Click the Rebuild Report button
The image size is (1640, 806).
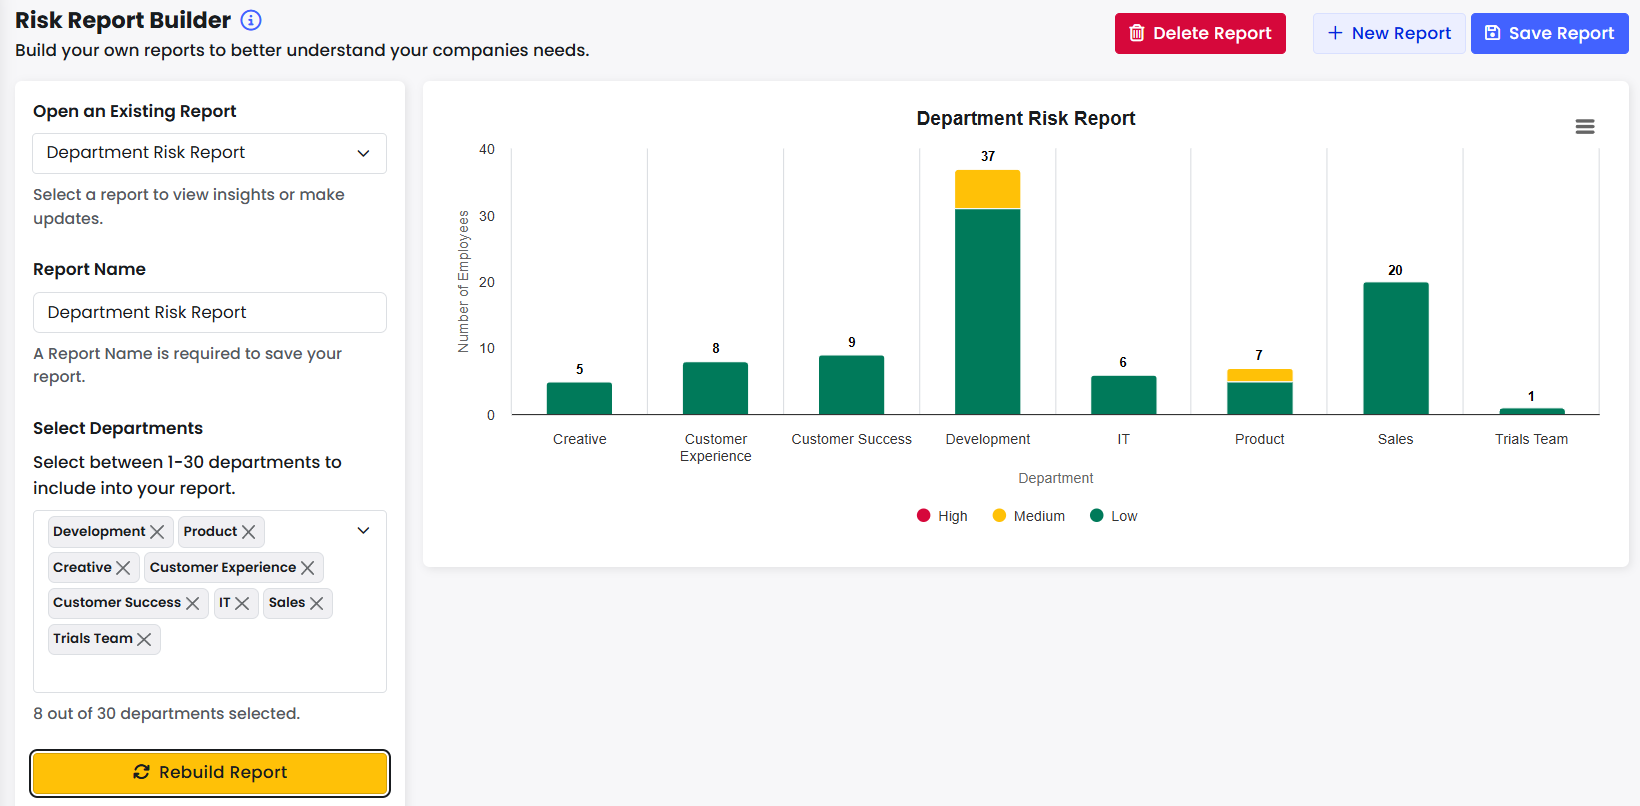[210, 773]
